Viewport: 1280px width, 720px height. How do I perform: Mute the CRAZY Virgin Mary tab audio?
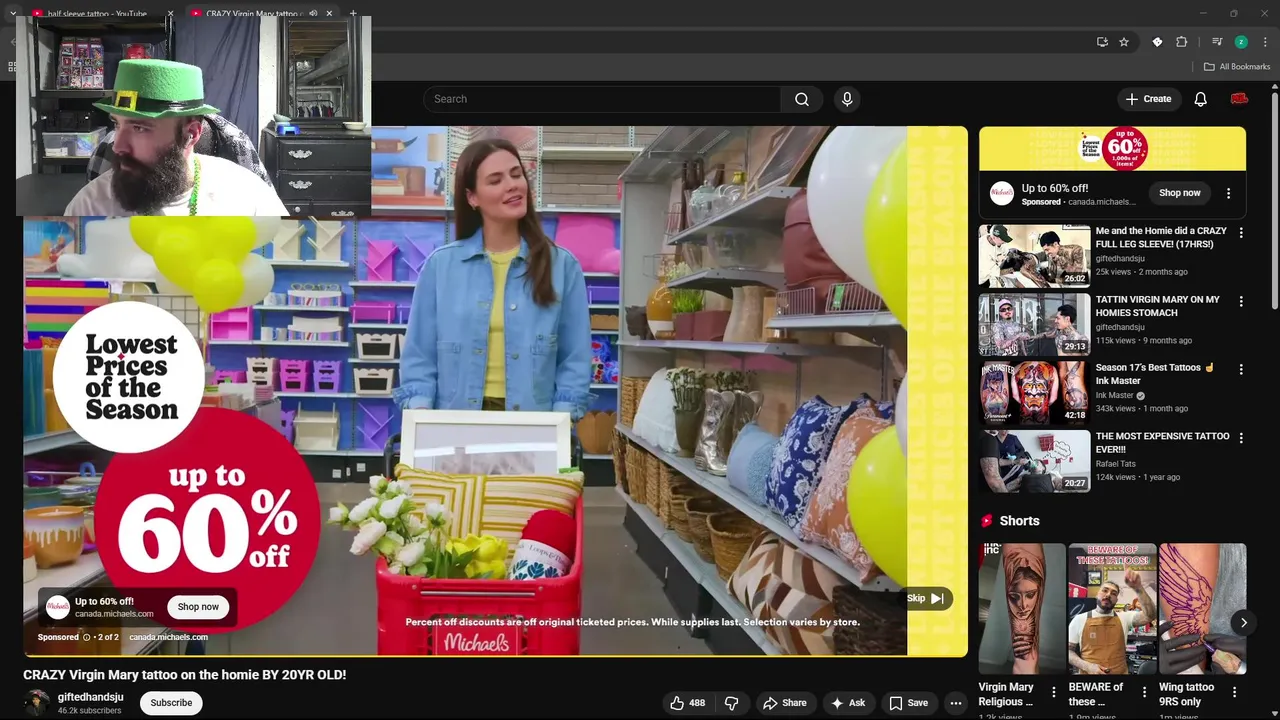point(313,14)
